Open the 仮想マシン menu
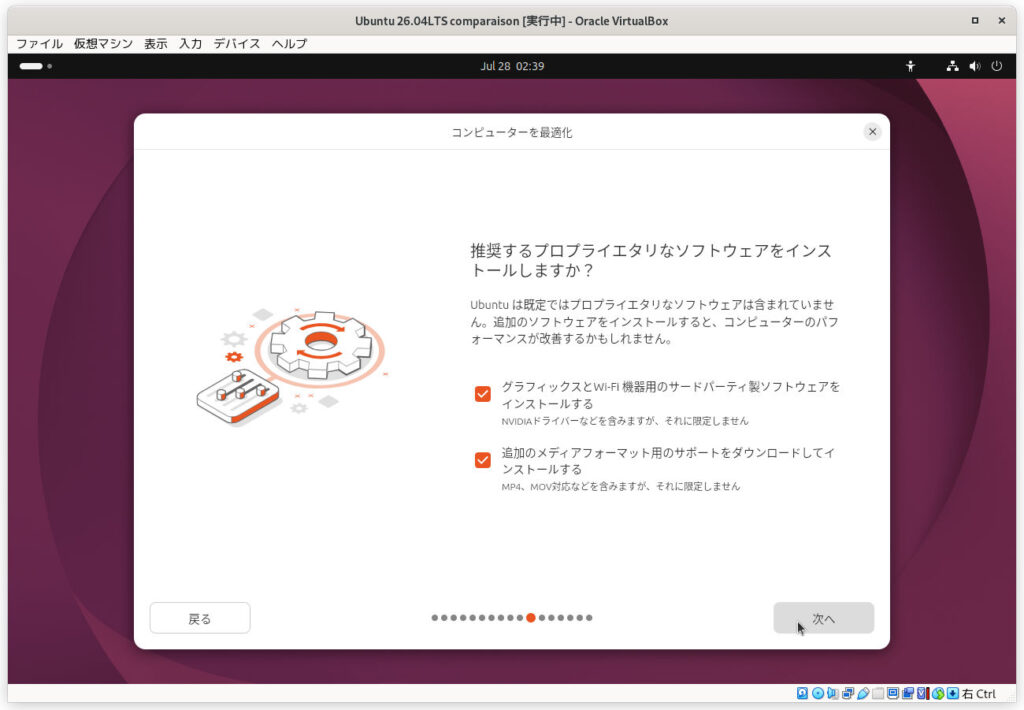1024x710 pixels. tap(103, 44)
